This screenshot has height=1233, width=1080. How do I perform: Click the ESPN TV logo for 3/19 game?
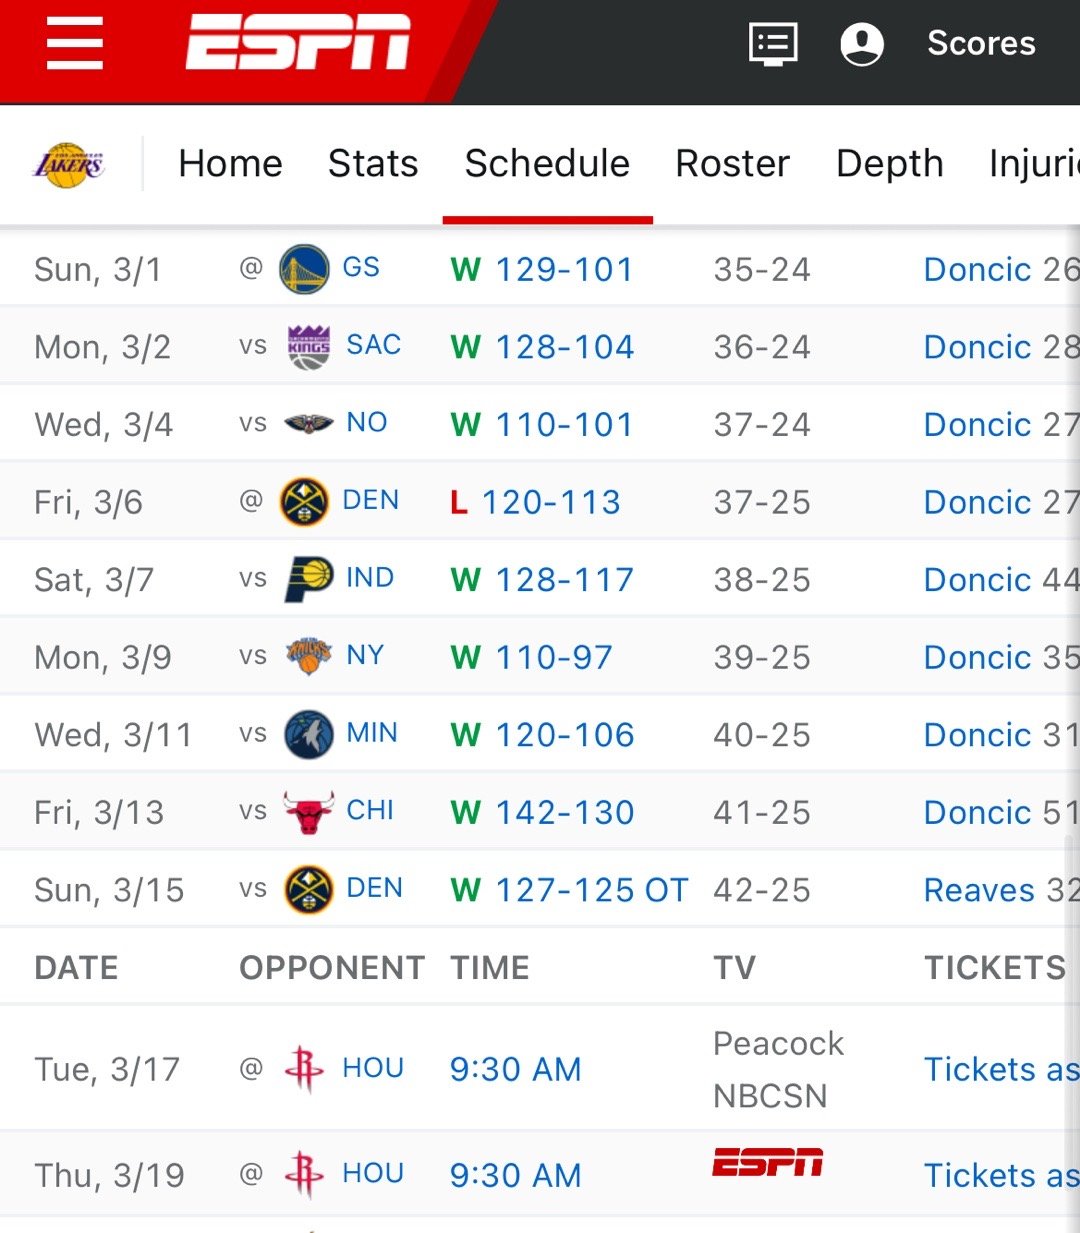tap(767, 1163)
